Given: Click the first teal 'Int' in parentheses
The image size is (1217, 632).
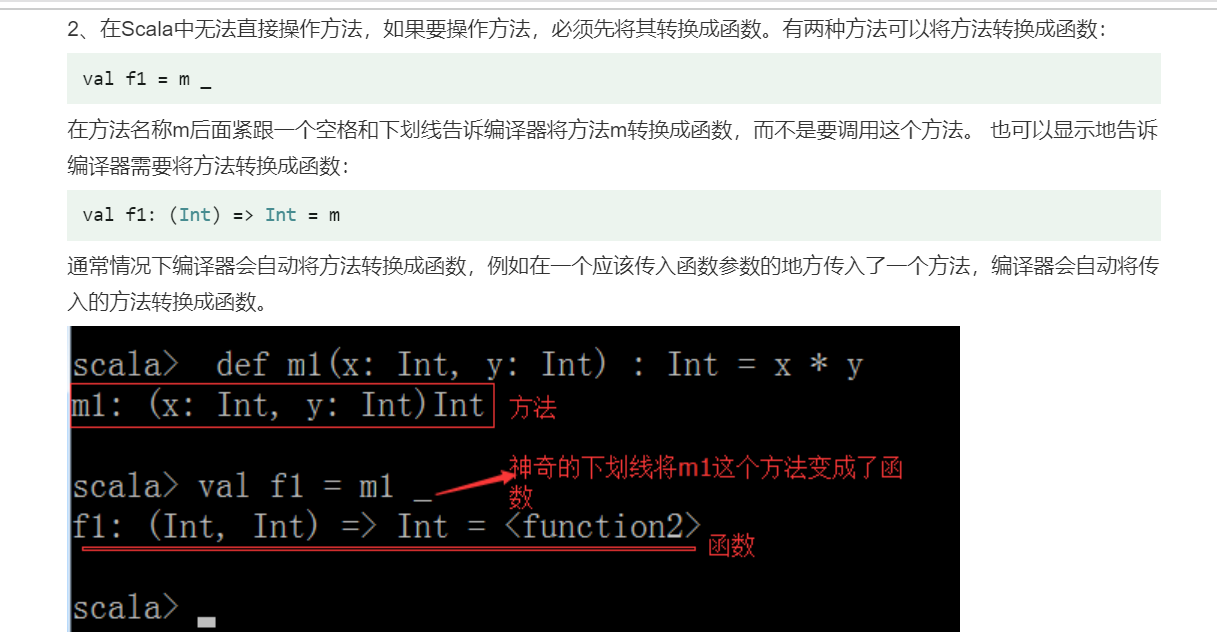Looking at the screenshot, I should click(195, 215).
